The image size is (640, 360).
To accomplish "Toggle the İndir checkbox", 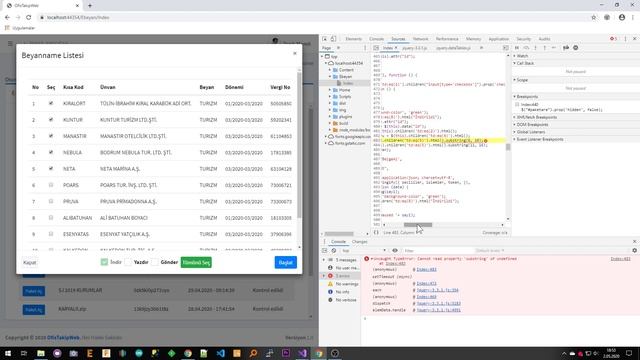I will pos(104,262).
